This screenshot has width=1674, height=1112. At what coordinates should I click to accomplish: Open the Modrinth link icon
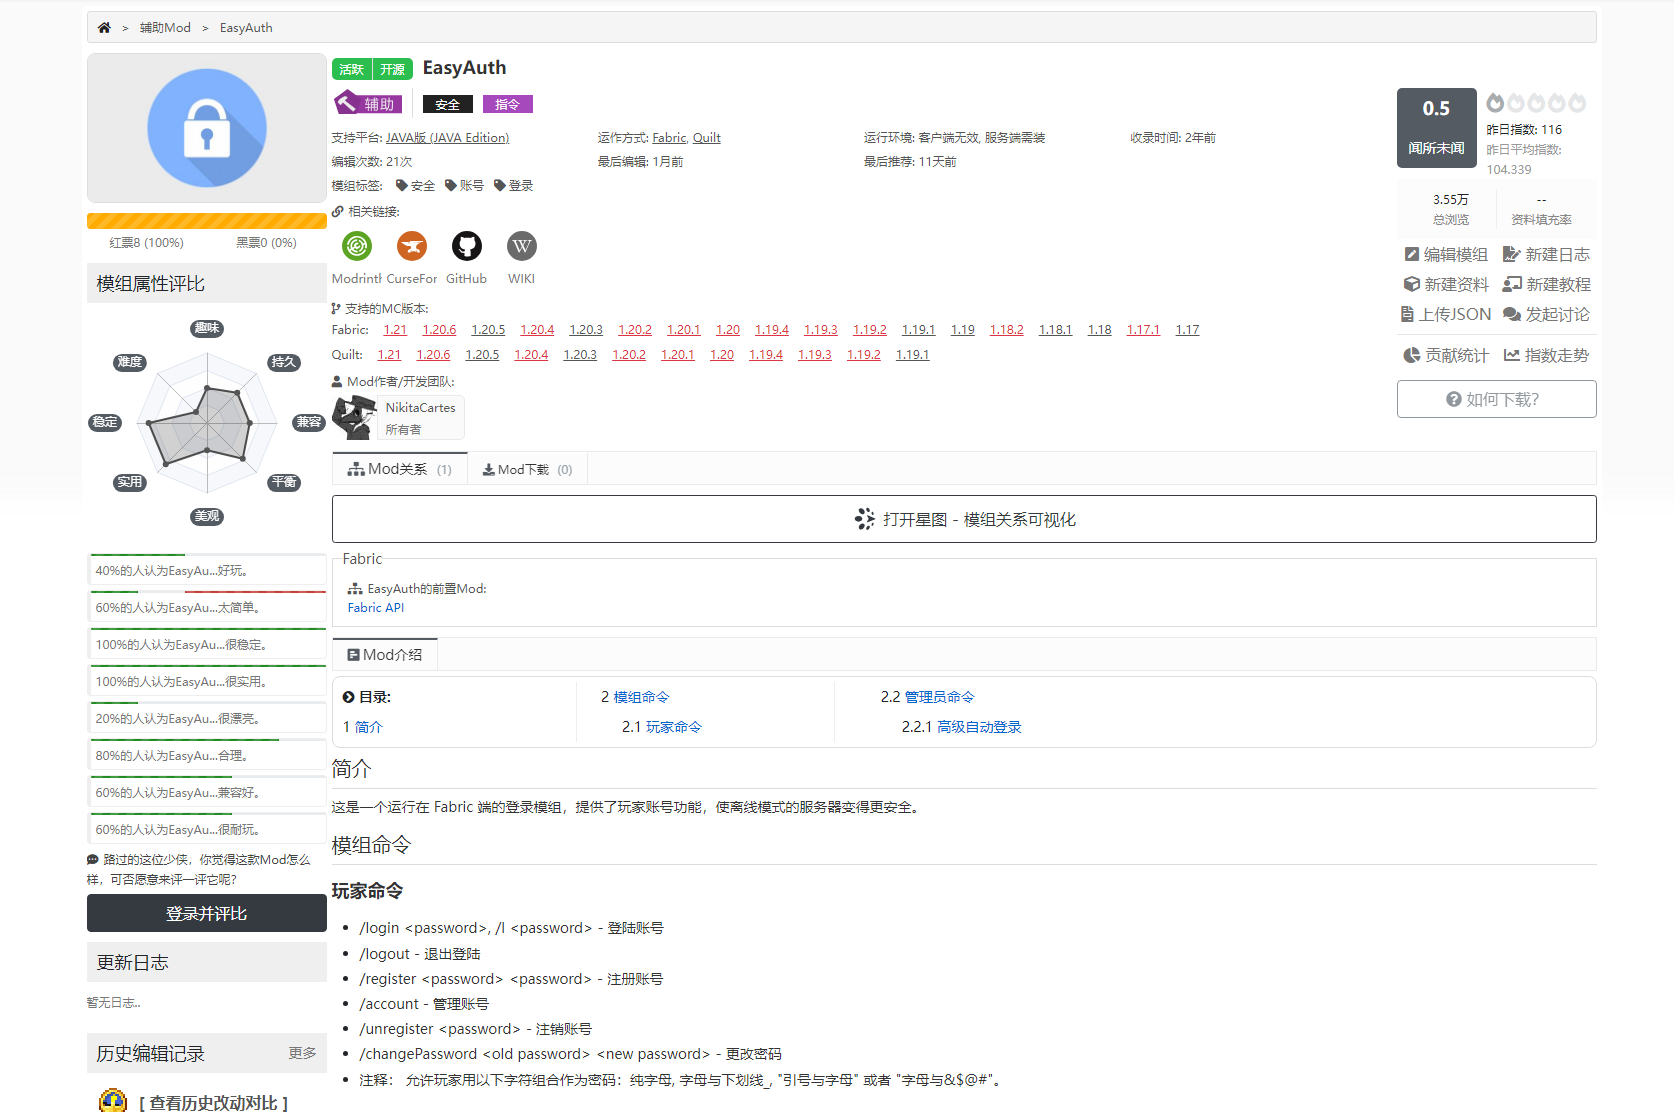(x=357, y=245)
